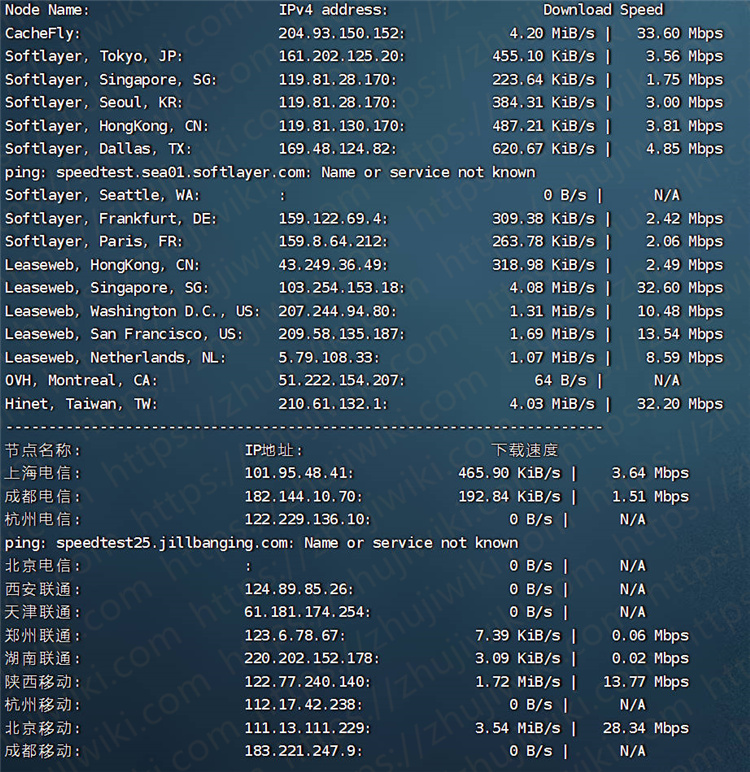Select IP address 159.8.64.212
The width and height of the screenshot is (750, 772).
point(333,242)
